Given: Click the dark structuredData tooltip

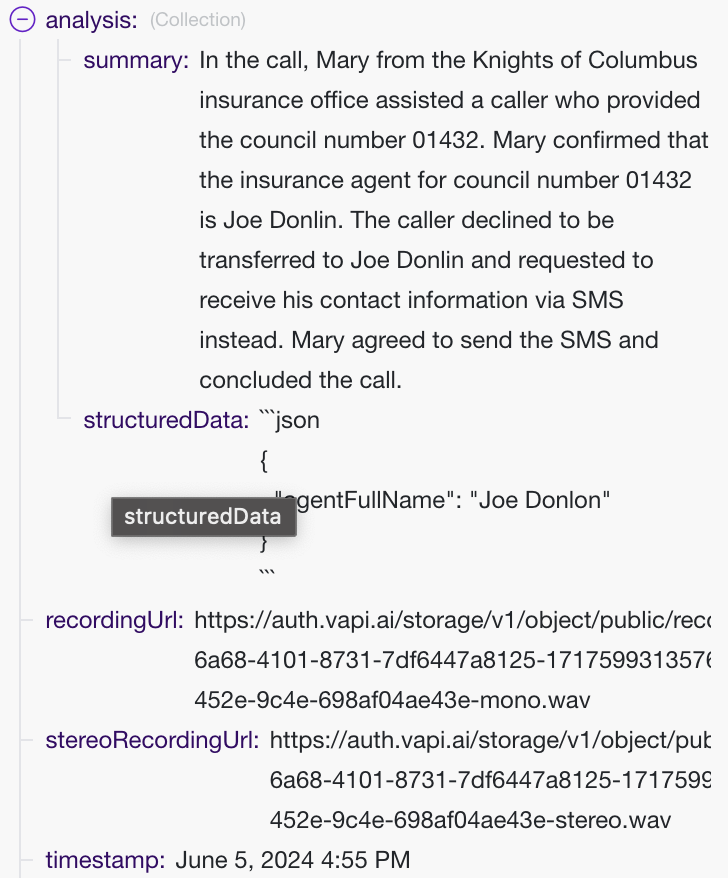Looking at the screenshot, I should tap(203, 517).
